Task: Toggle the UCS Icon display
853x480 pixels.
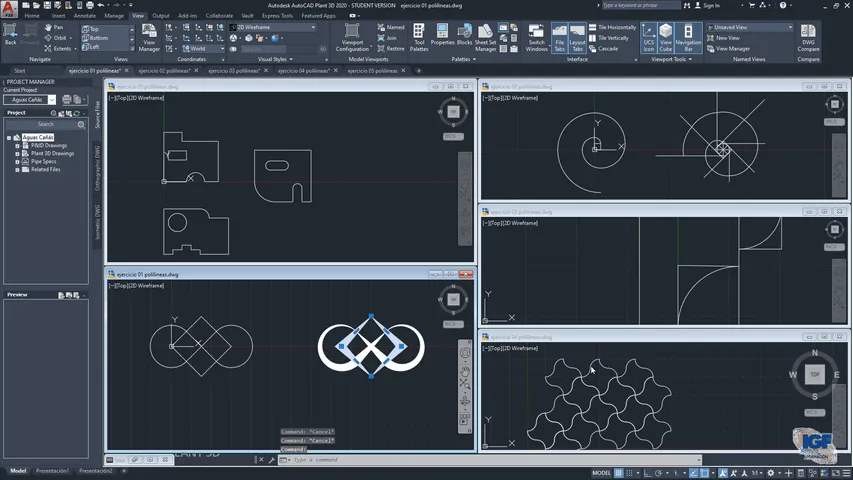Action: [648, 38]
